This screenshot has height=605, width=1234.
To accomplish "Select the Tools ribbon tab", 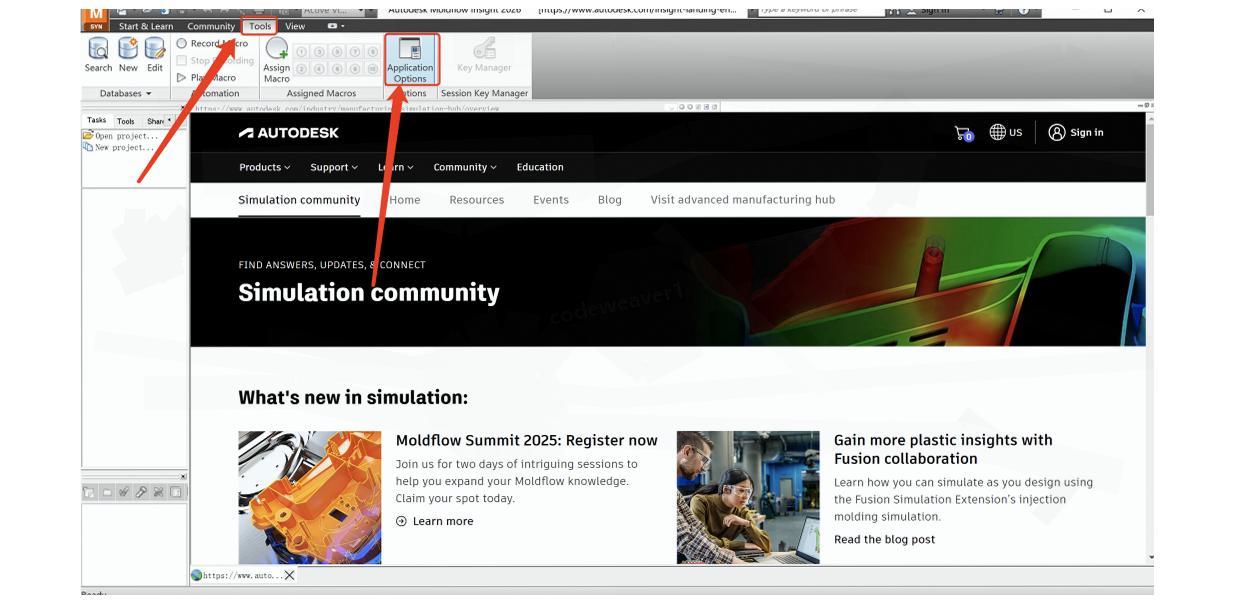I will click(260, 26).
